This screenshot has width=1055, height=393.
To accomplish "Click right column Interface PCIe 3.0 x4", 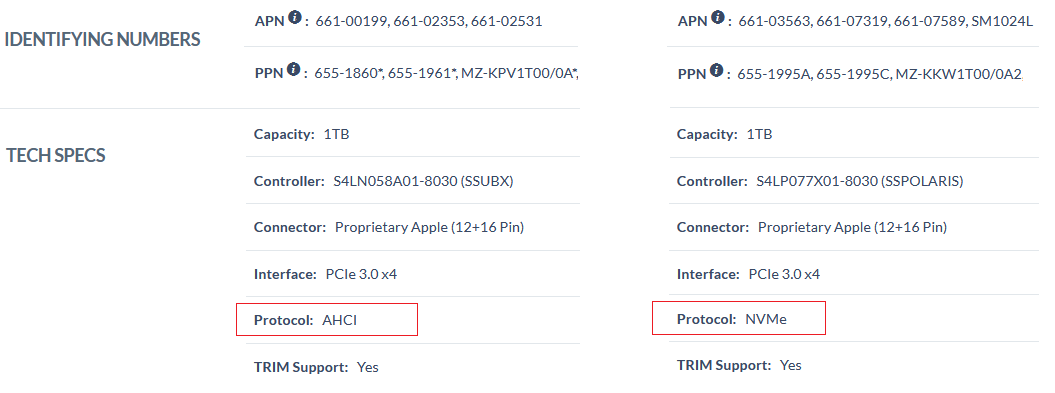I will coord(748,275).
